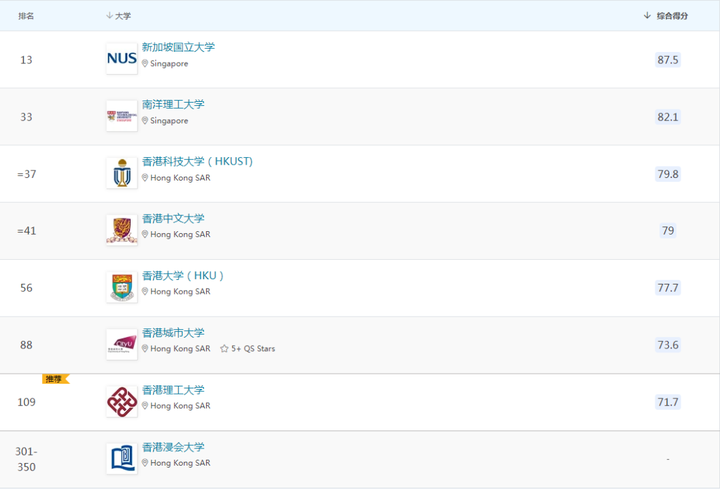Click Hong Kong SAR under 香港理工大学
The image size is (720, 489).
click(180, 406)
